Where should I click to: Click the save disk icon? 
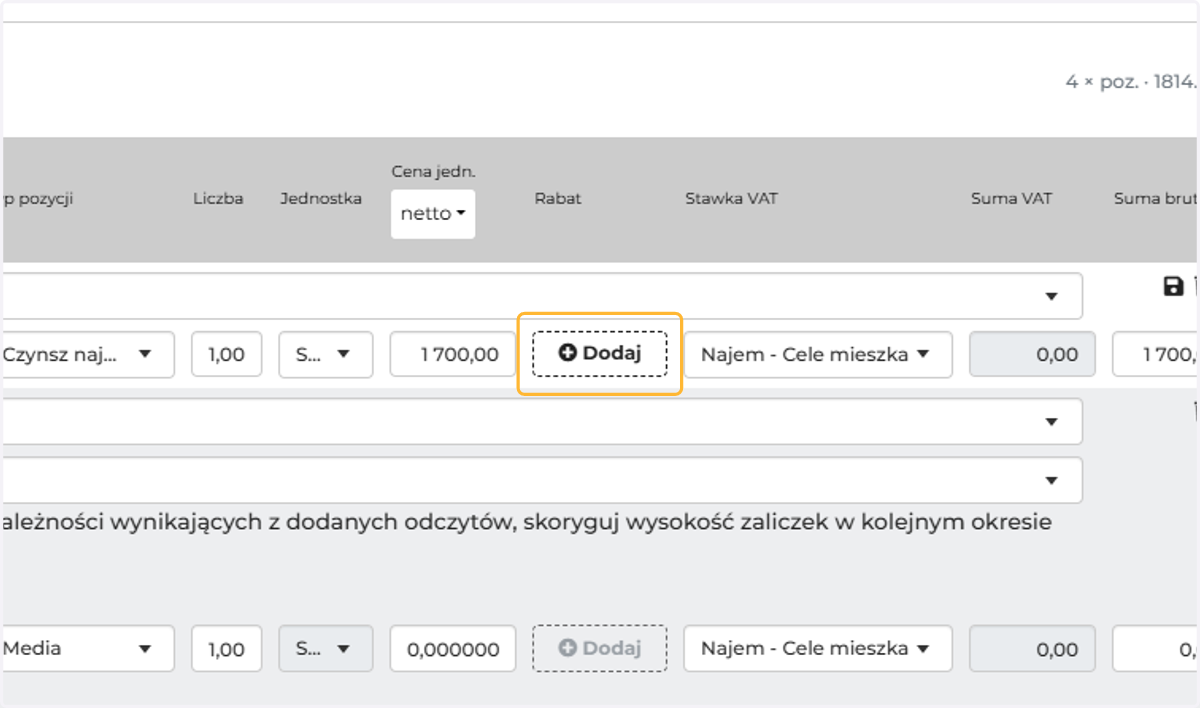tap(1174, 287)
